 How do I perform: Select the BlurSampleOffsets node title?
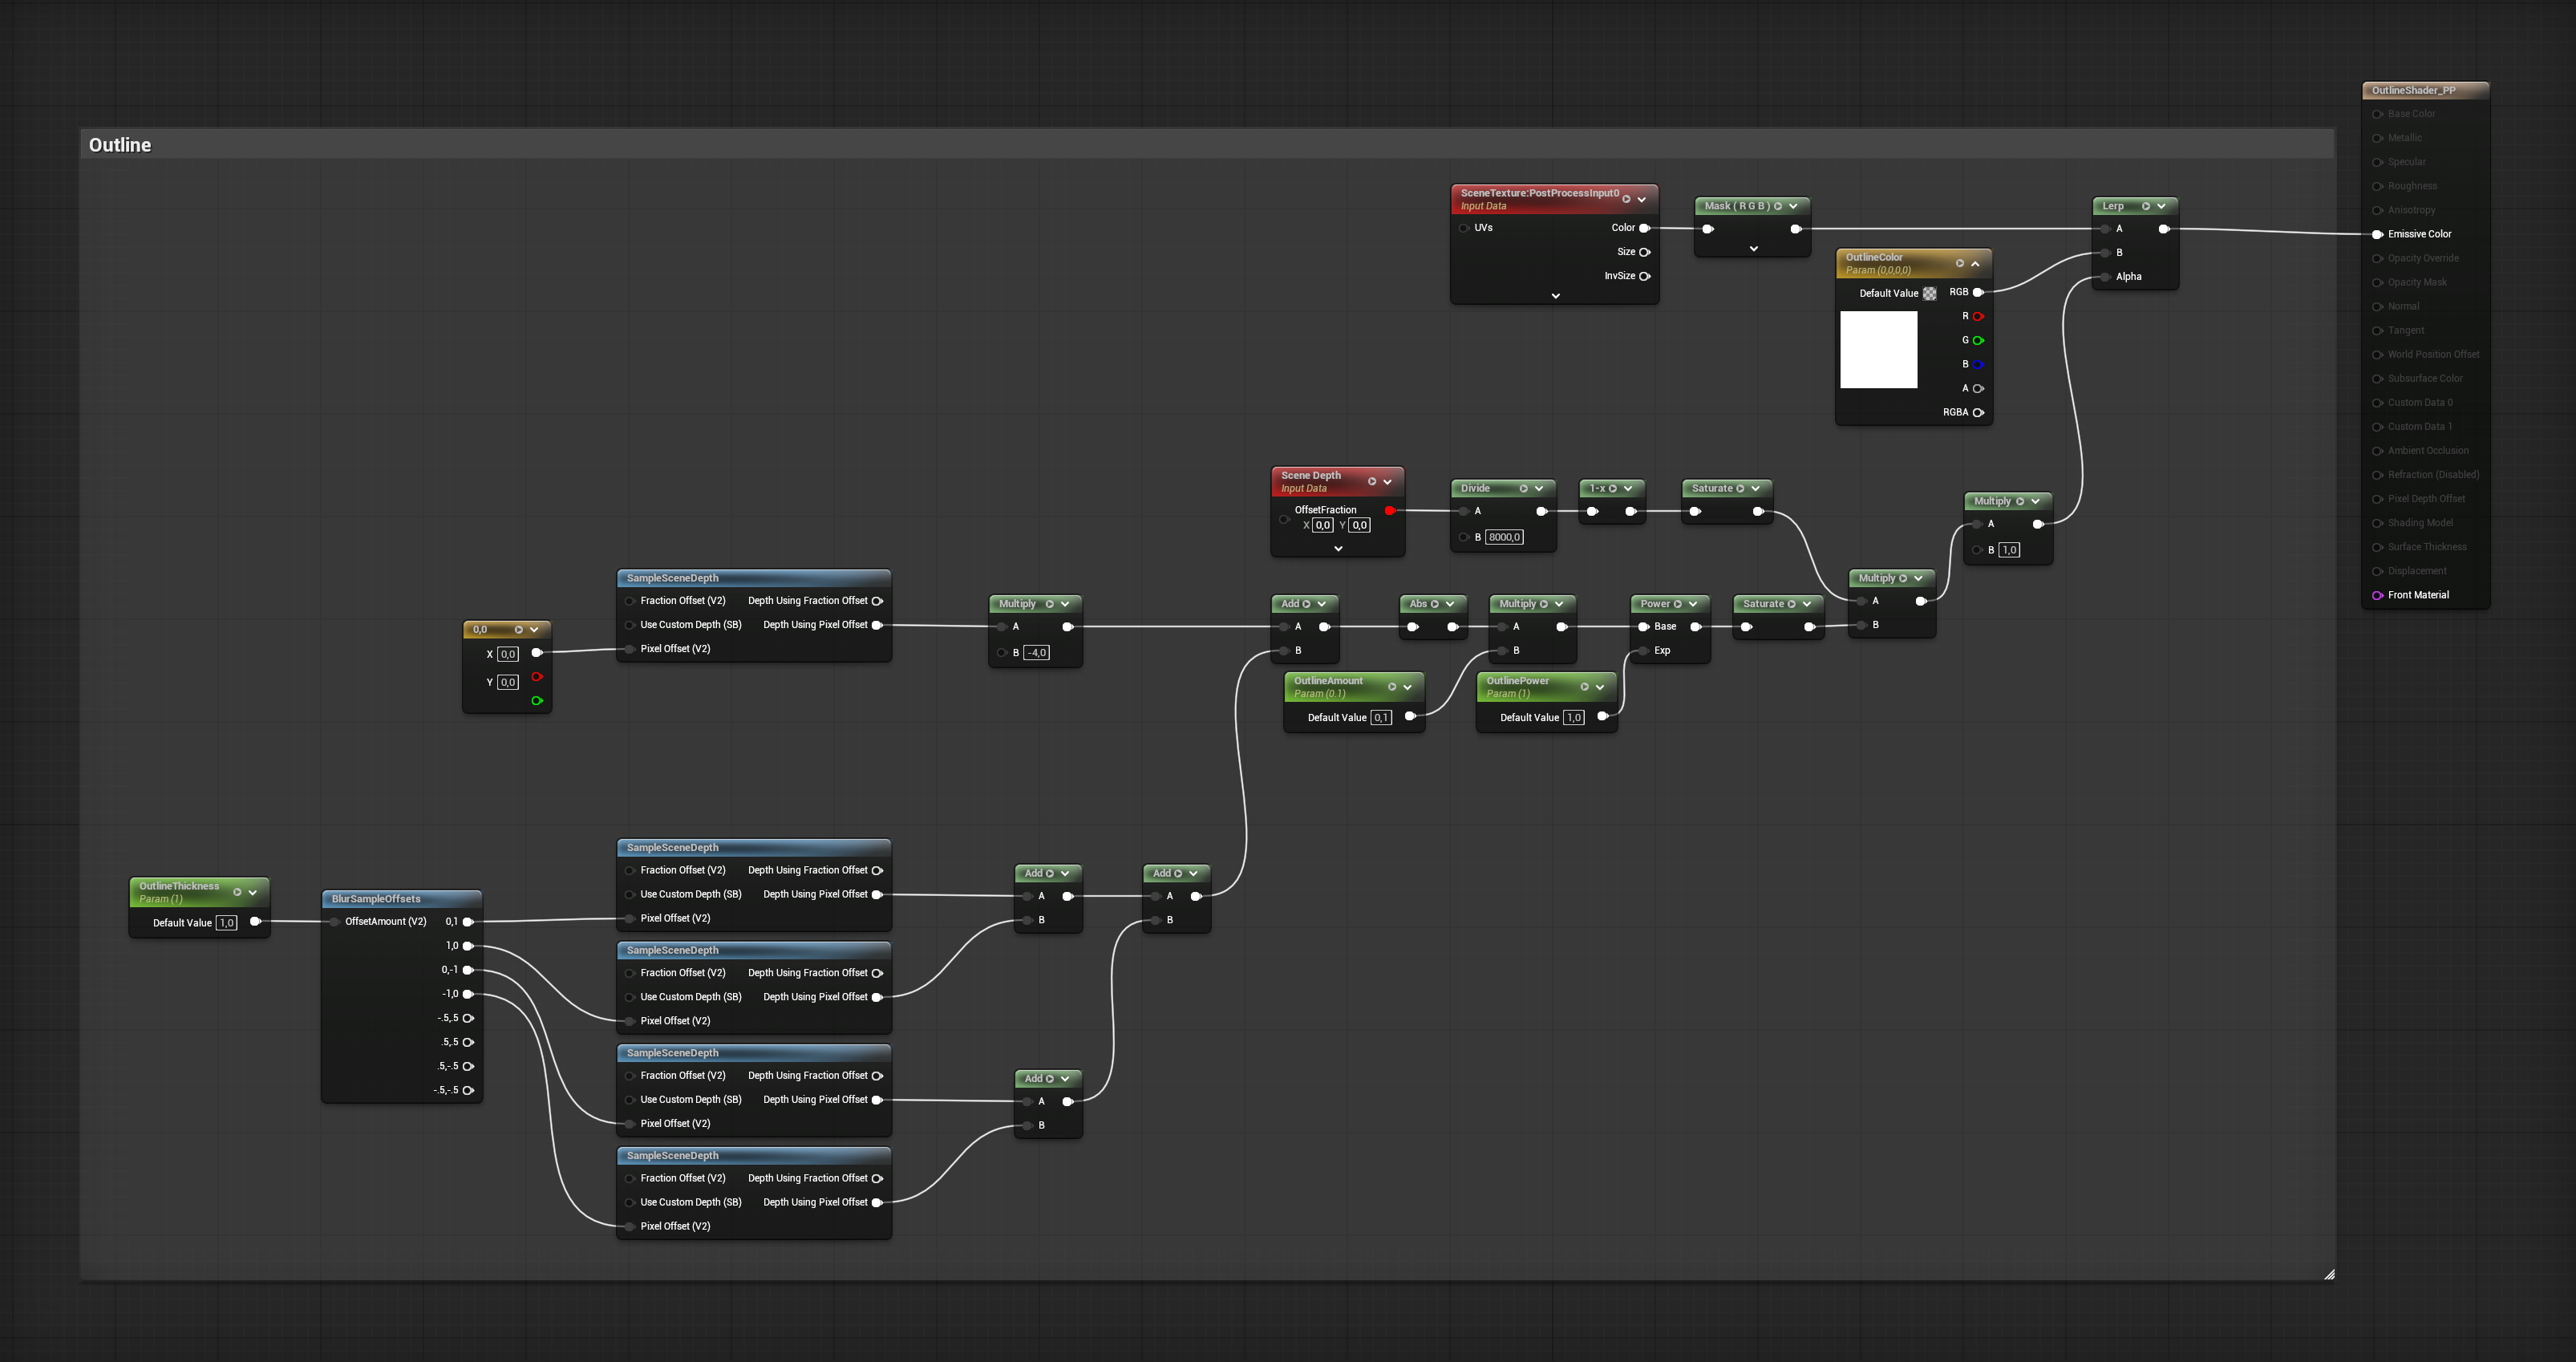tap(376, 899)
